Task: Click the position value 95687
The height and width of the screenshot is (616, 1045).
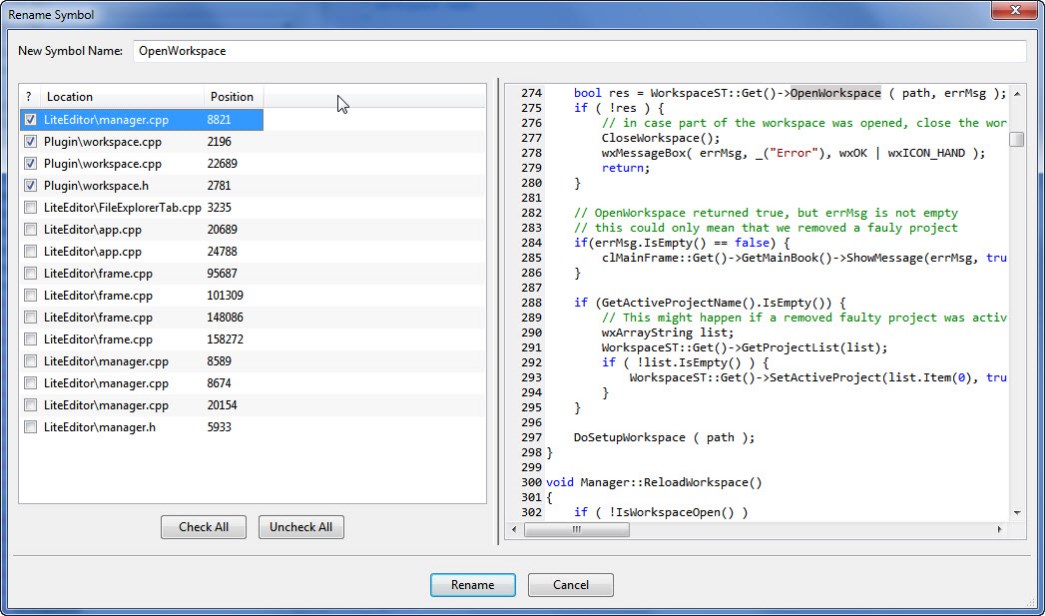Action: tap(223, 274)
